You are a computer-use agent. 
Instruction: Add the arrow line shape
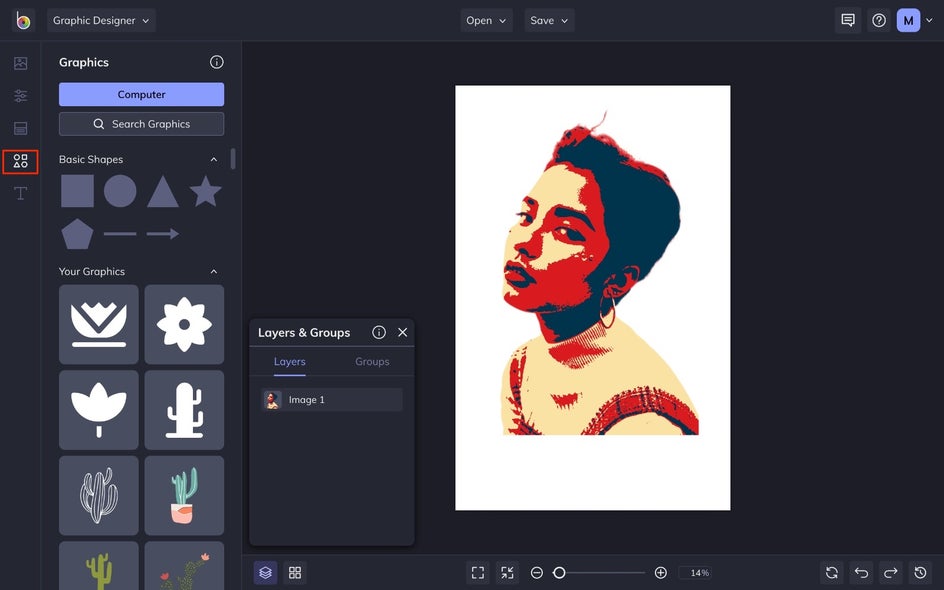click(x=163, y=234)
